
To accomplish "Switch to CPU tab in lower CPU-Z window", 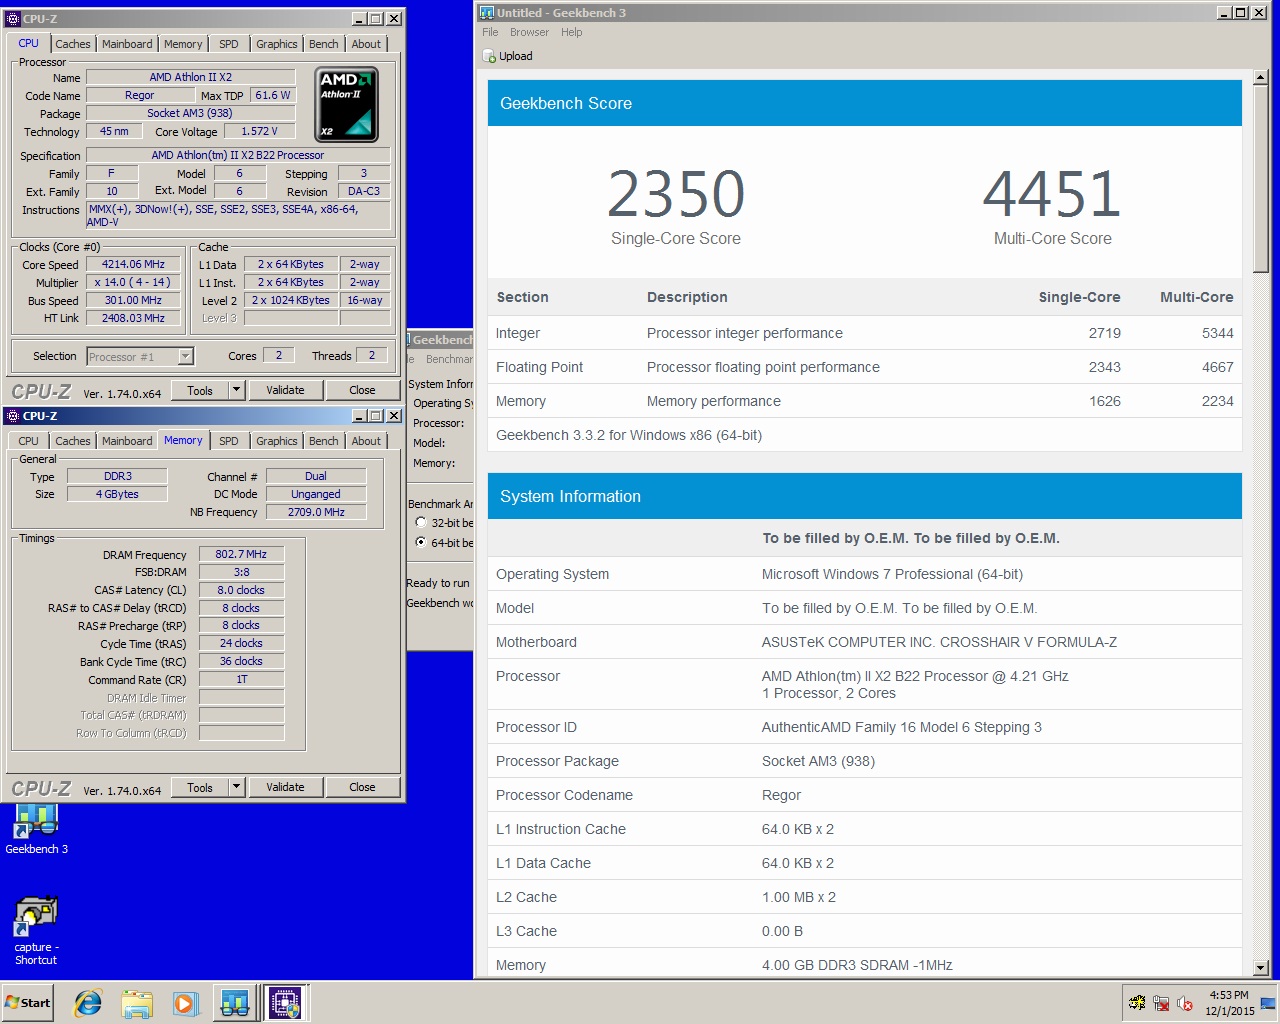I will tap(29, 441).
